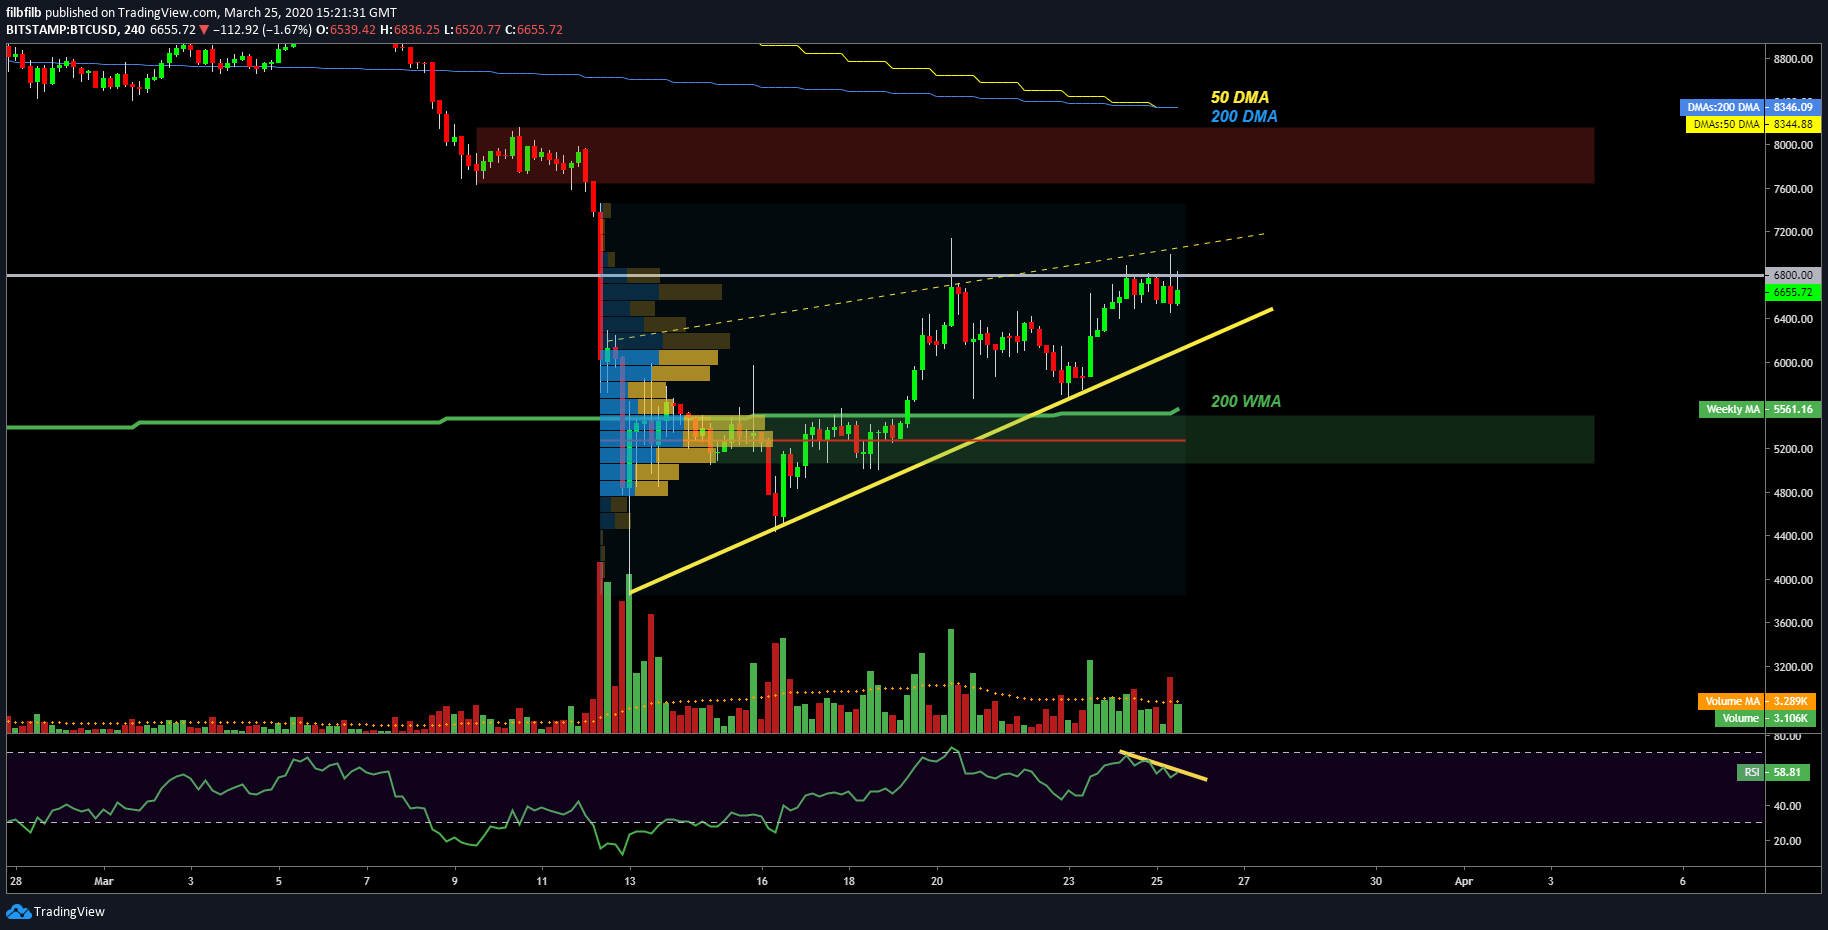Screen dimensions: 1828x930
Task: Click date 25 on the time axis
Action: tap(1157, 881)
